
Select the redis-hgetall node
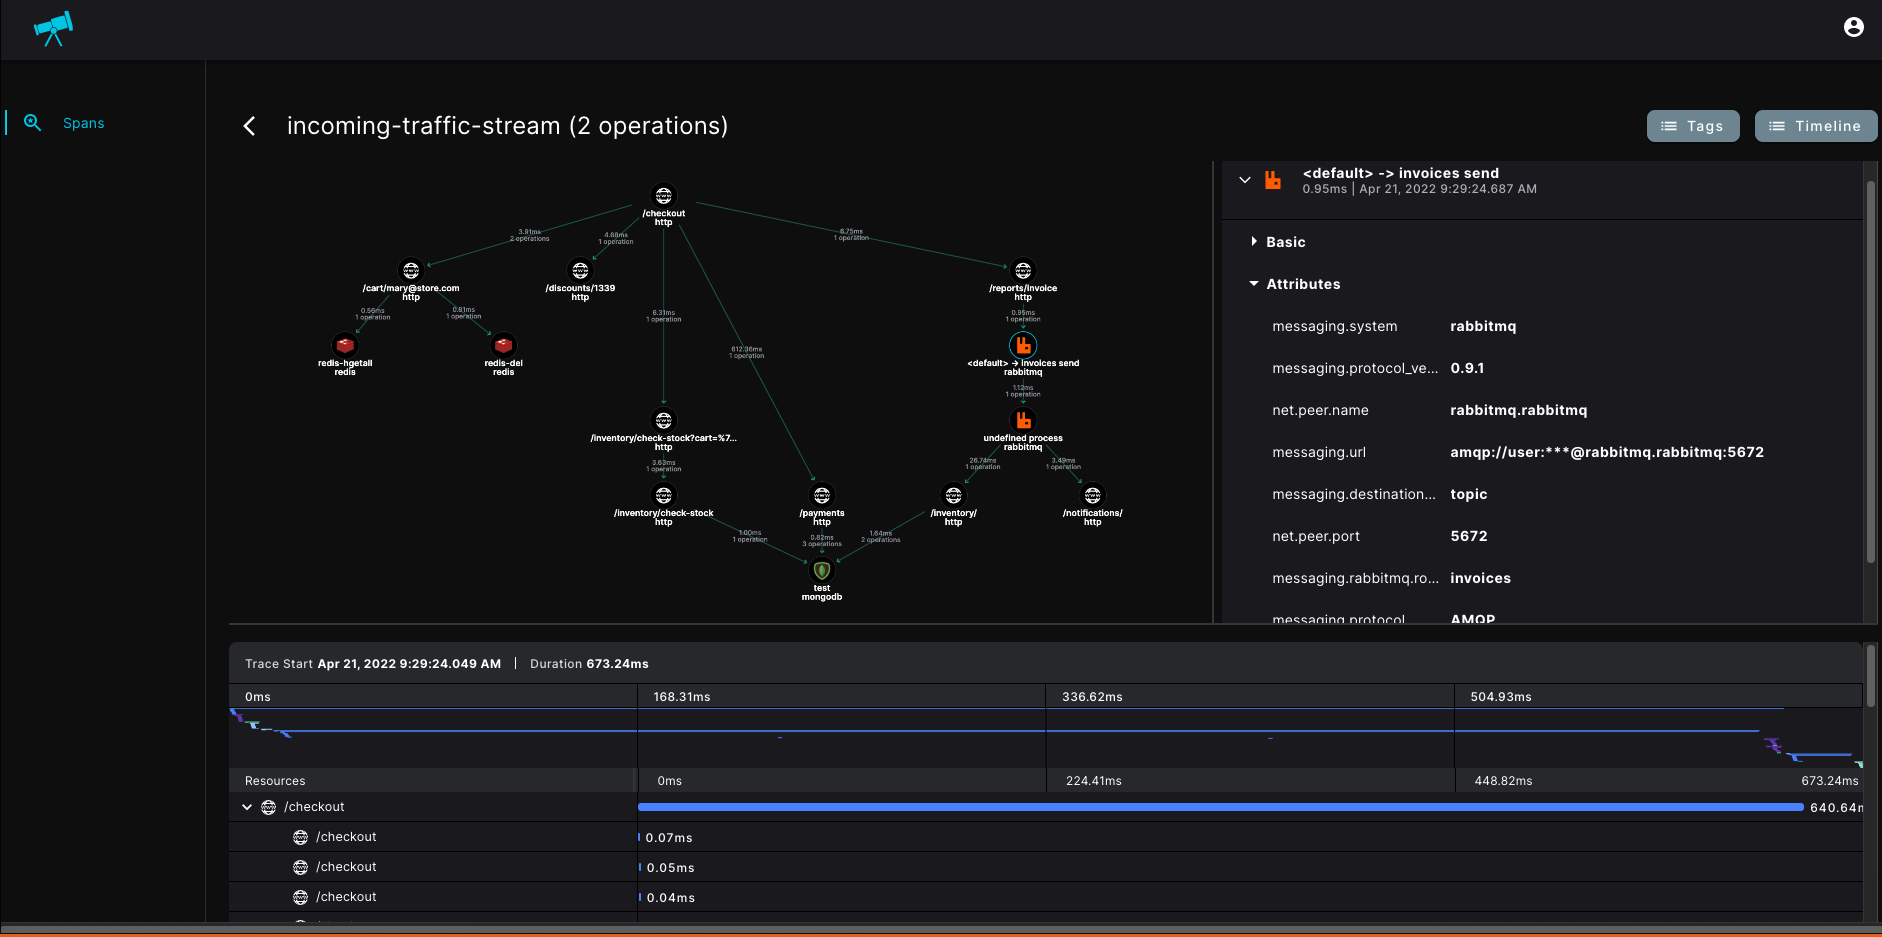tap(345, 346)
